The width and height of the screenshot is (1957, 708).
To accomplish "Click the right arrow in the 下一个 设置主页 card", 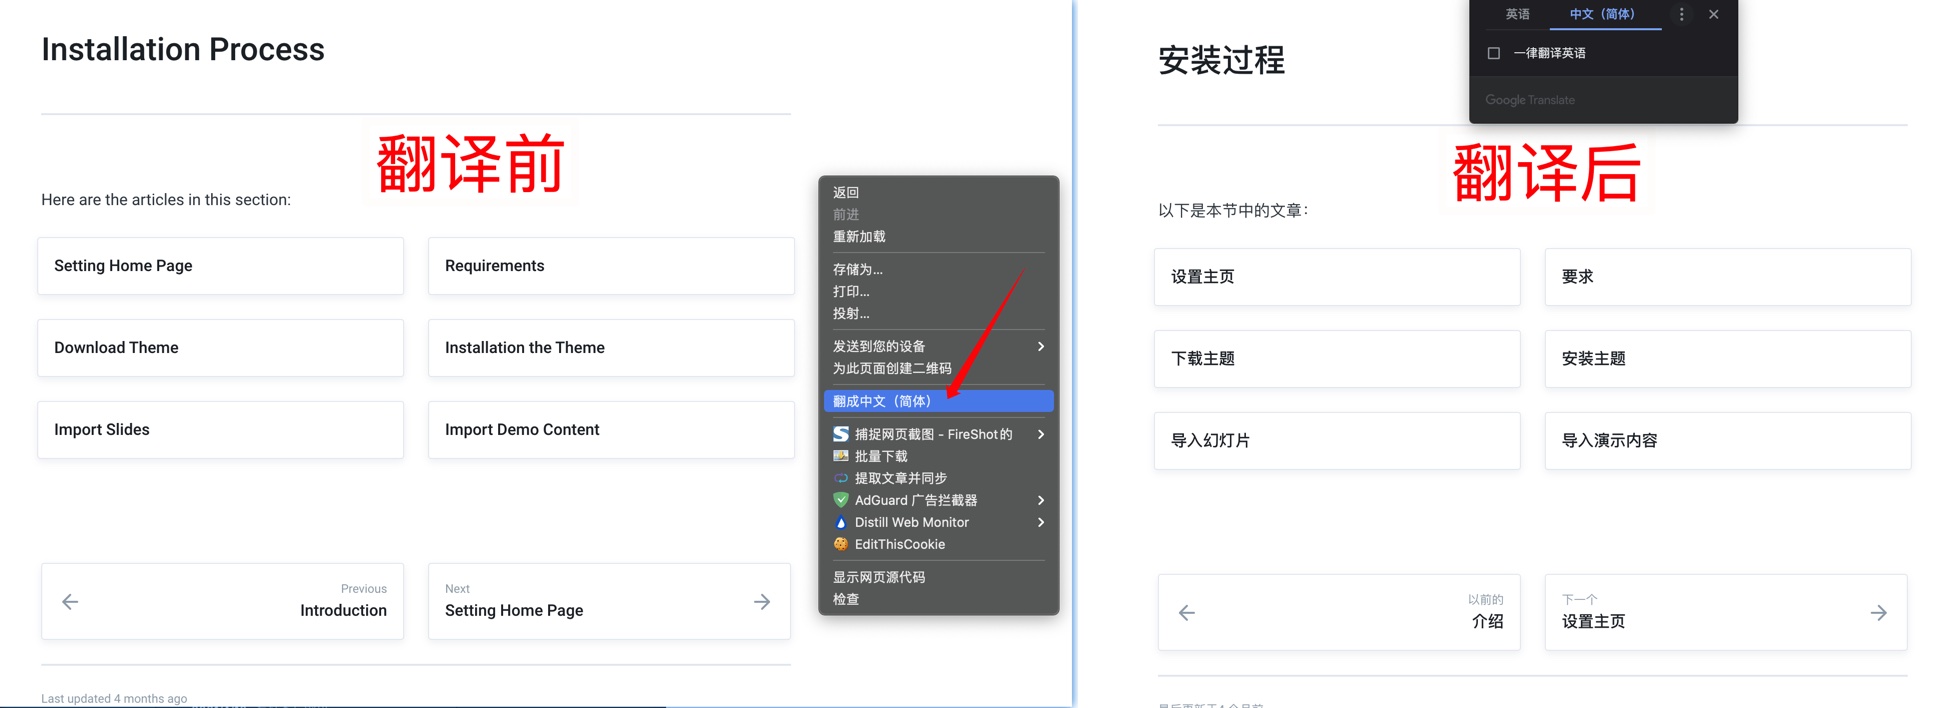I will [1879, 612].
